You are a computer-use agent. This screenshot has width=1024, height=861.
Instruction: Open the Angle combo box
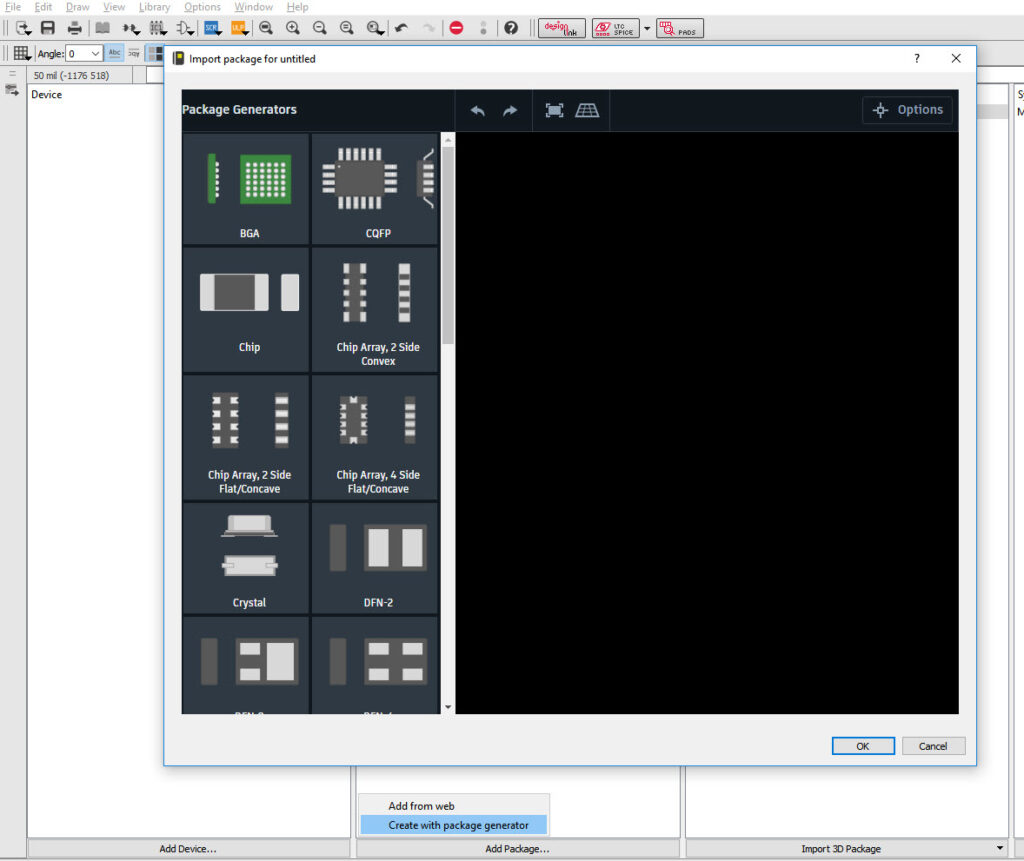click(x=84, y=54)
